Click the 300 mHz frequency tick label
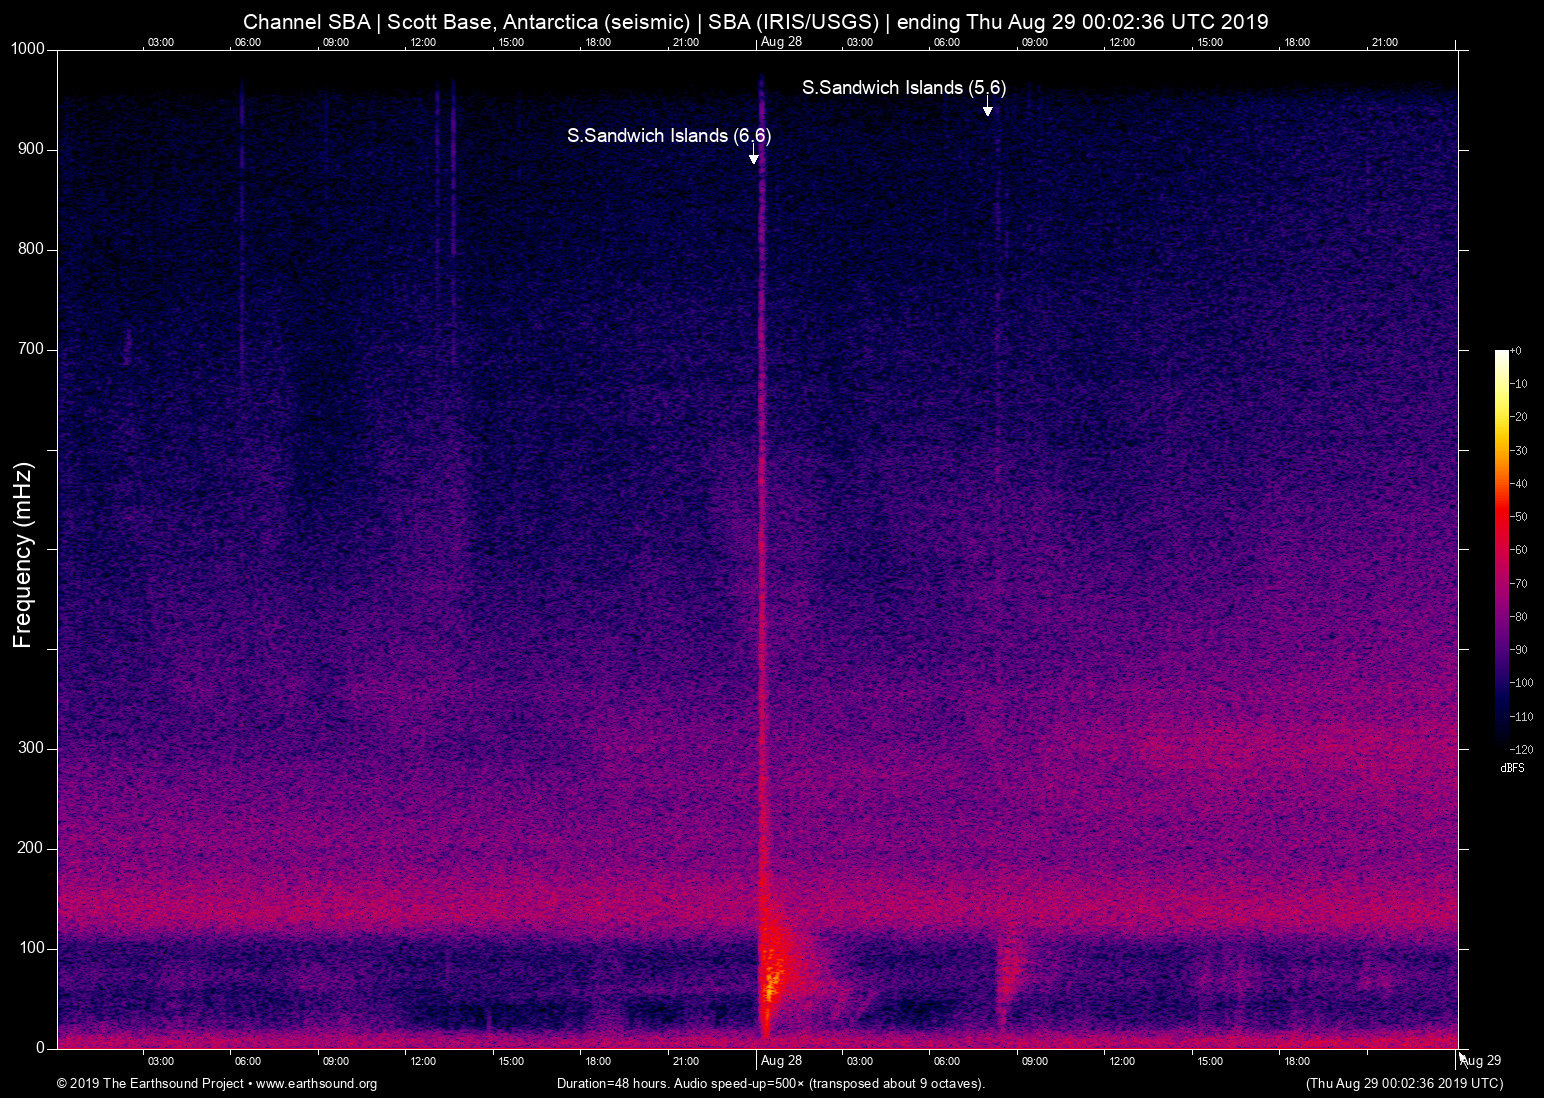This screenshot has width=1544, height=1098. (31, 748)
